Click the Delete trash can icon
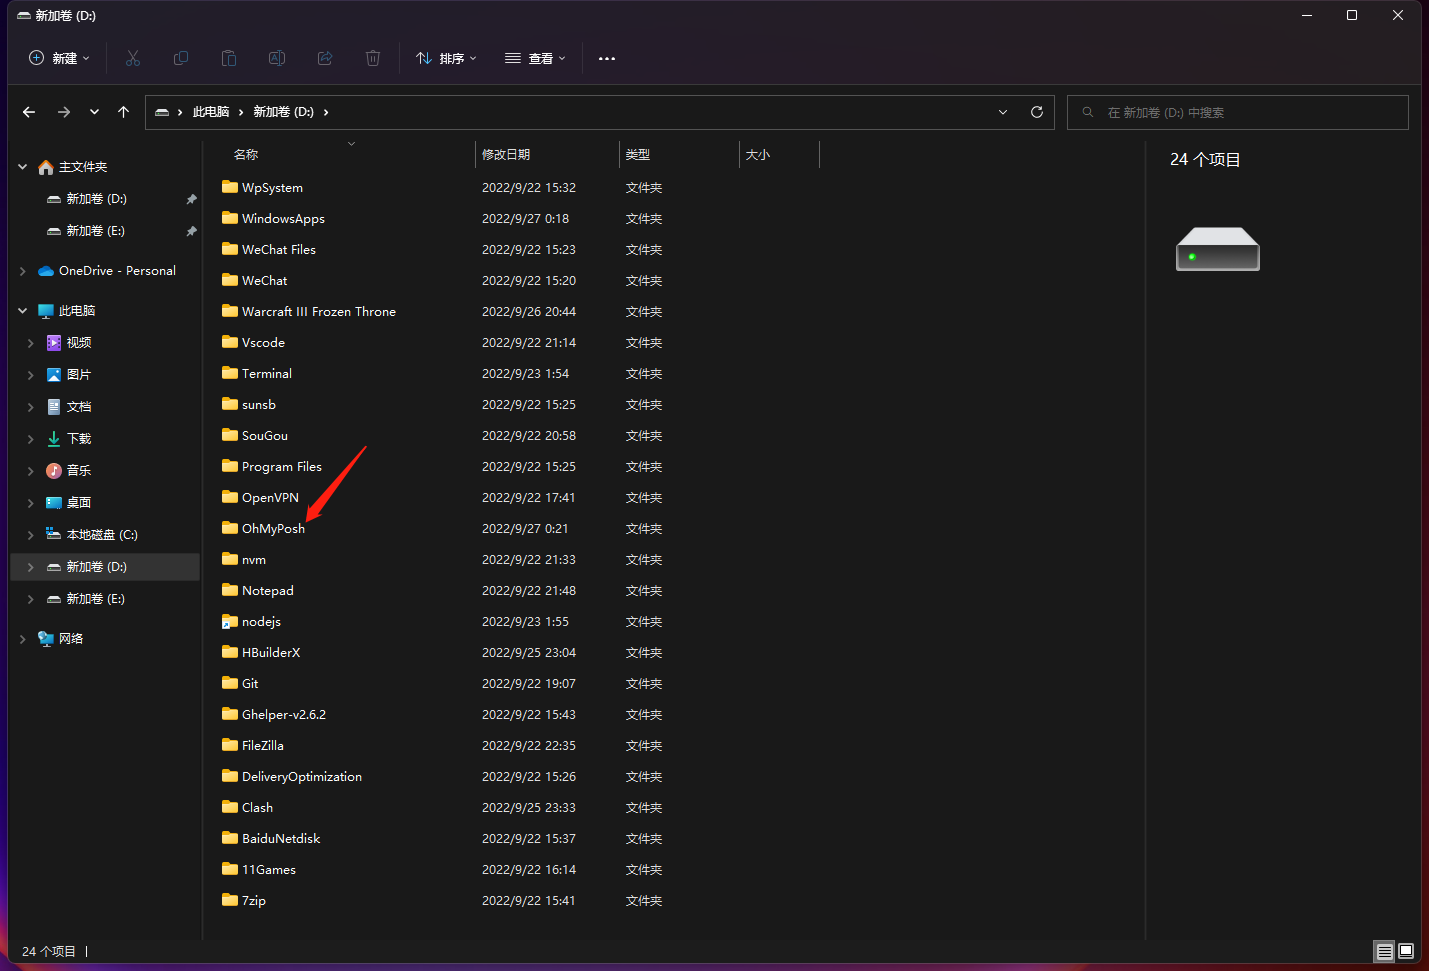Viewport: 1429px width, 971px height. 373,58
